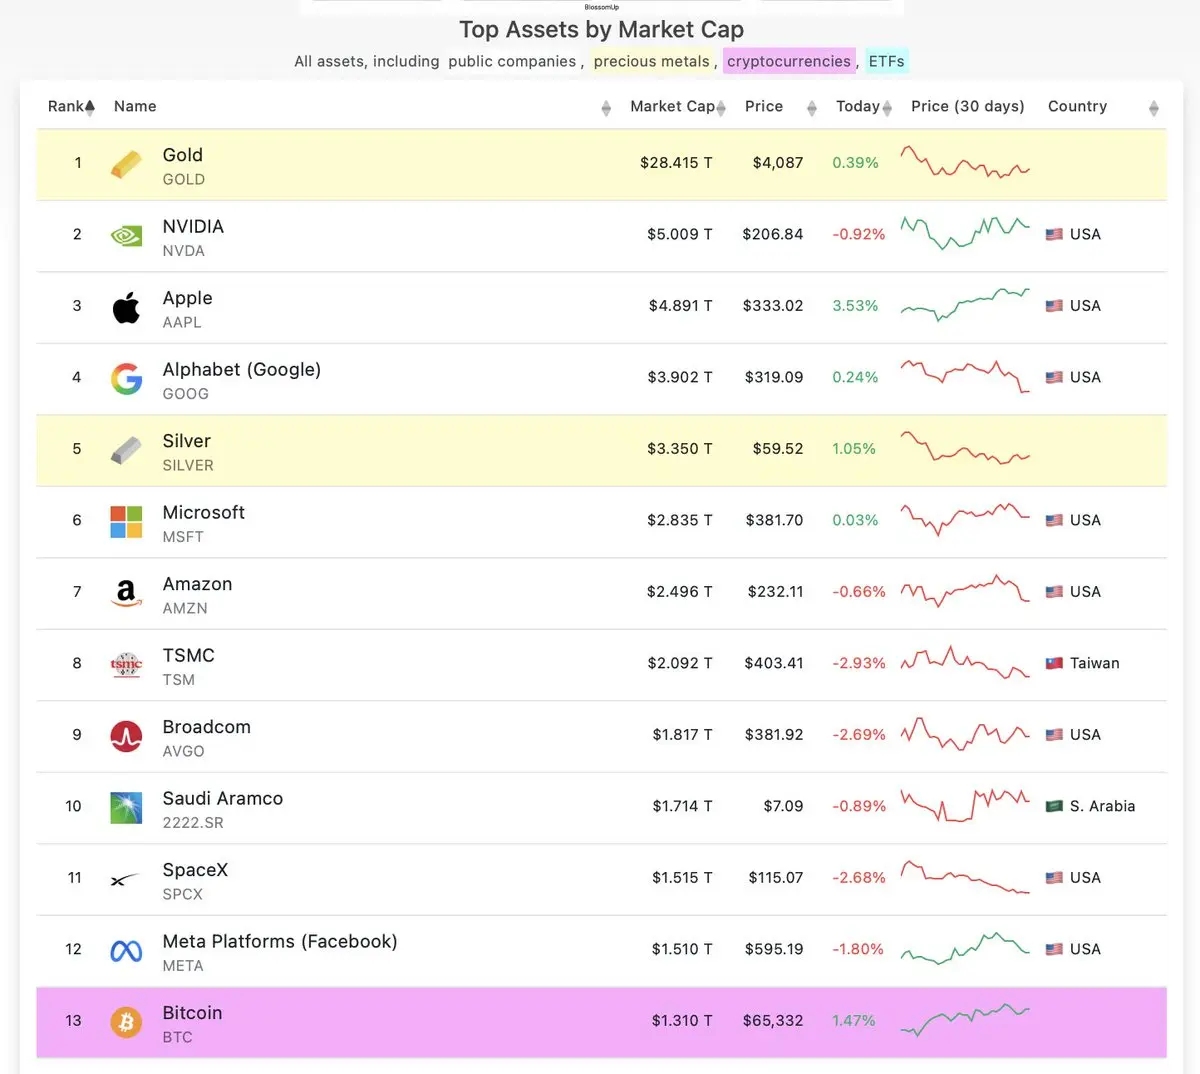Filter by cryptocurrencies category tag

(x=789, y=61)
